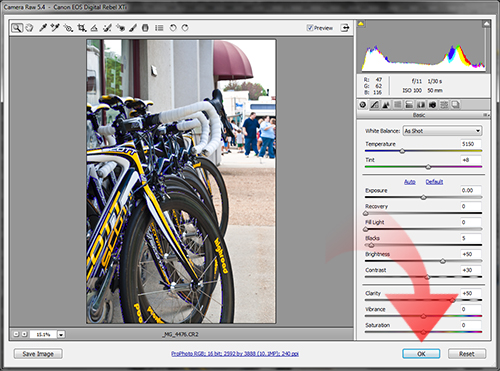This screenshot has width=500, height=371.
Task: Select the Color Sampler tool
Action: [x=55, y=28]
